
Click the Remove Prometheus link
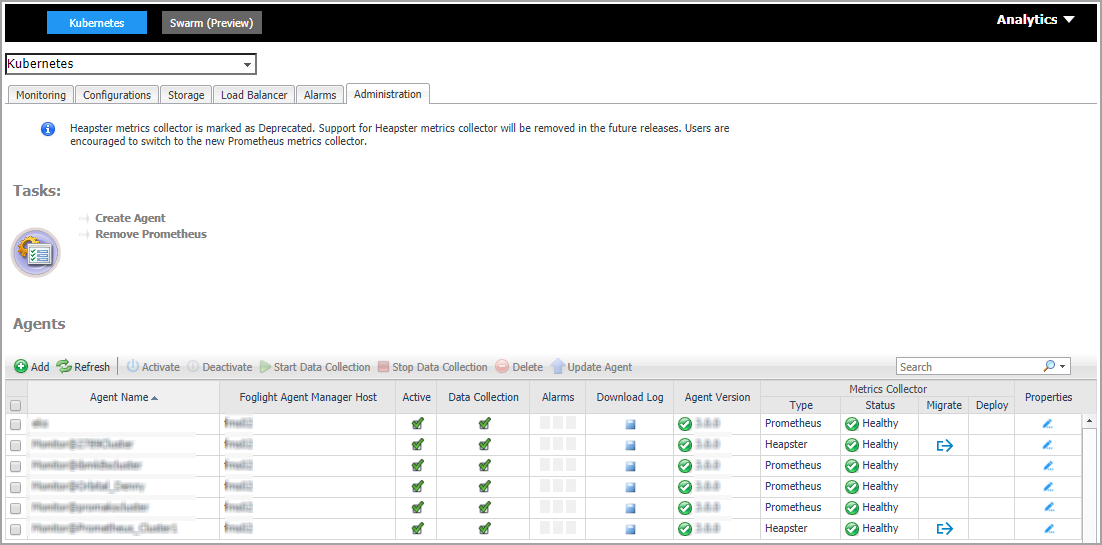coord(150,234)
